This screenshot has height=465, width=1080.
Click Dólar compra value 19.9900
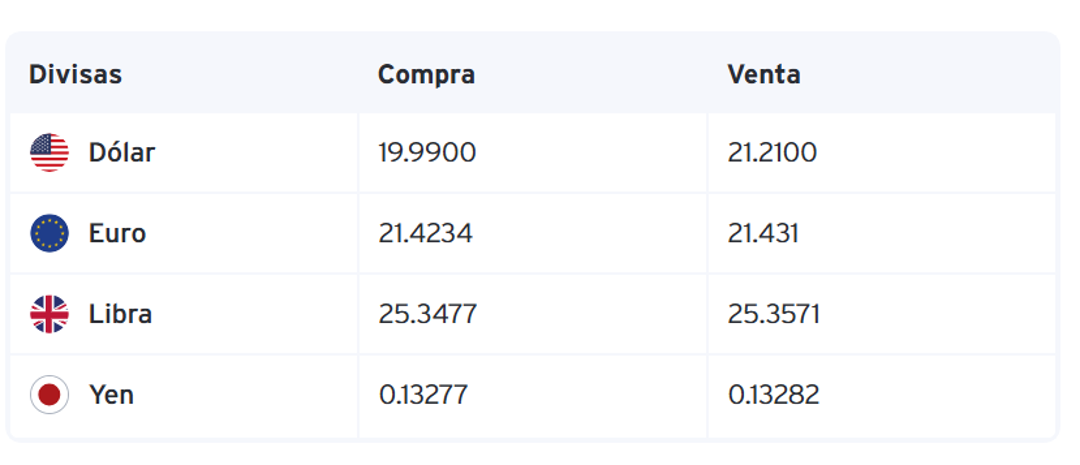[x=427, y=153]
